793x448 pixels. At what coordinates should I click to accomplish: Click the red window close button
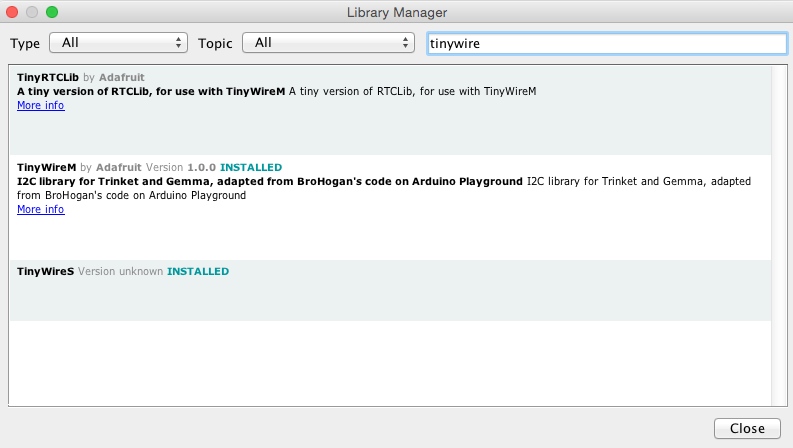12,12
